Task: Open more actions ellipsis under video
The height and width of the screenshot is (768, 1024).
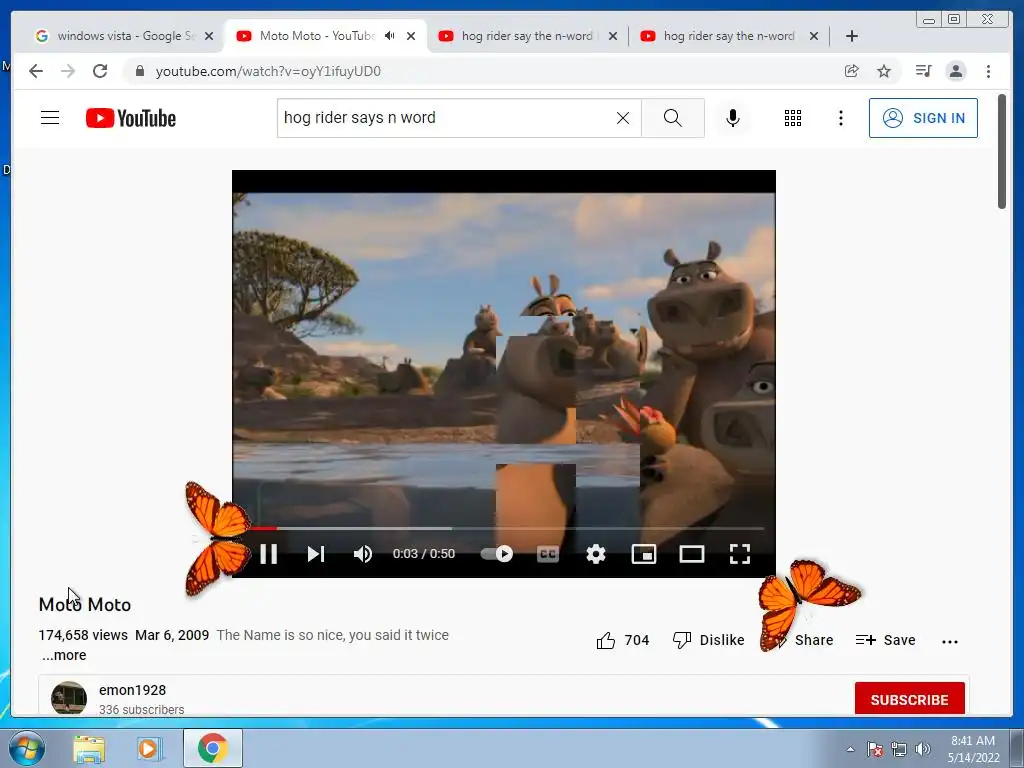Action: pyautogui.click(x=950, y=641)
